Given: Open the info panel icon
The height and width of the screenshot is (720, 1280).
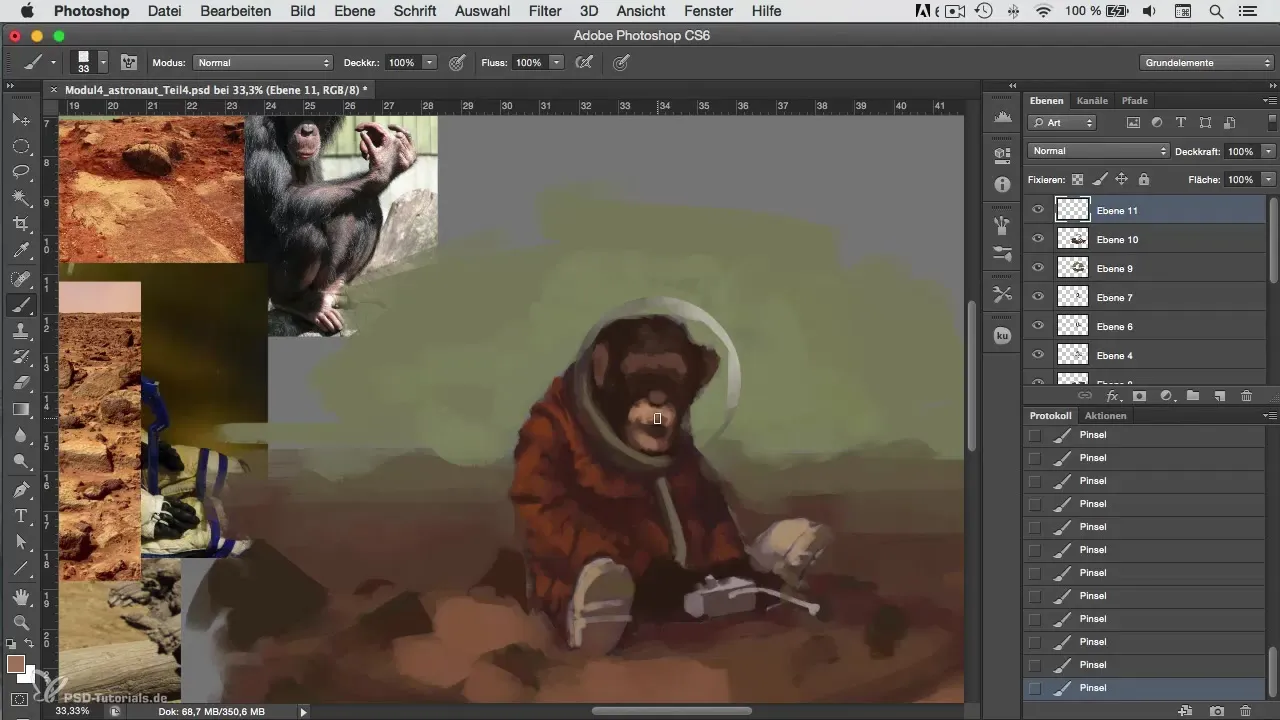Looking at the screenshot, I should tap(1002, 185).
